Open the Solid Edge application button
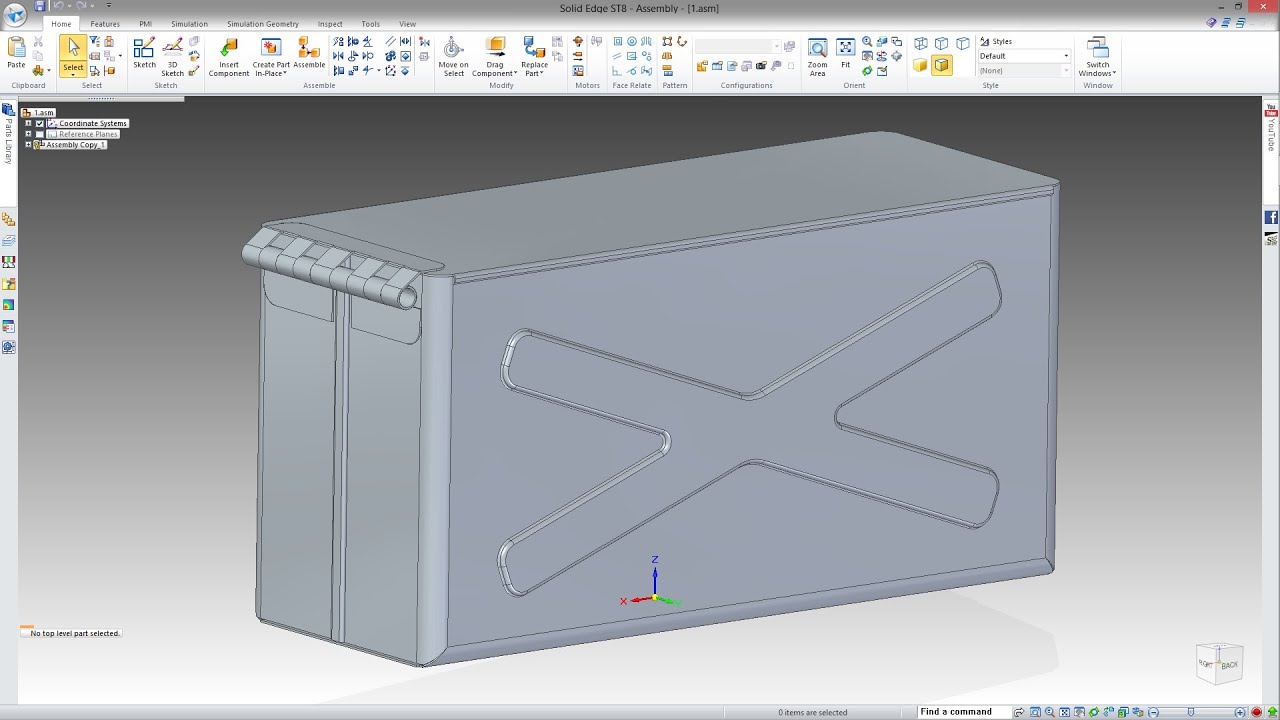Screen dimensions: 1280x720 coord(15,14)
